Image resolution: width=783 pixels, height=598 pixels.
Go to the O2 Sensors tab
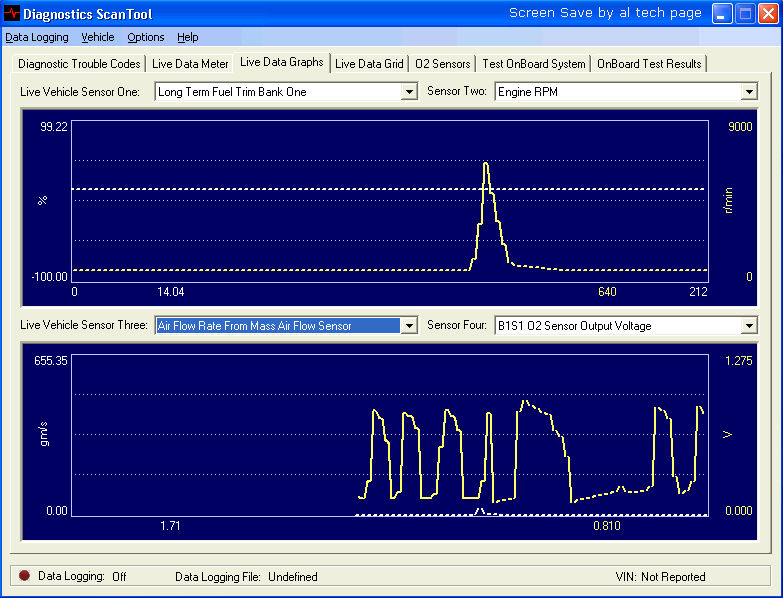[443, 64]
